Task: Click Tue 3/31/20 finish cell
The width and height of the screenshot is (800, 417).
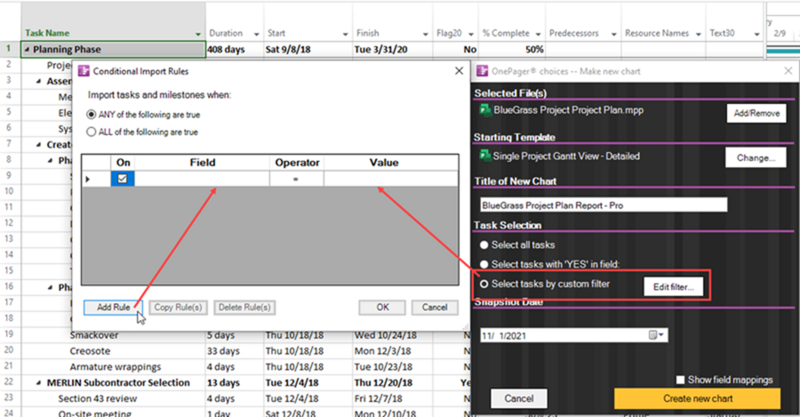Action: pyautogui.click(x=393, y=50)
